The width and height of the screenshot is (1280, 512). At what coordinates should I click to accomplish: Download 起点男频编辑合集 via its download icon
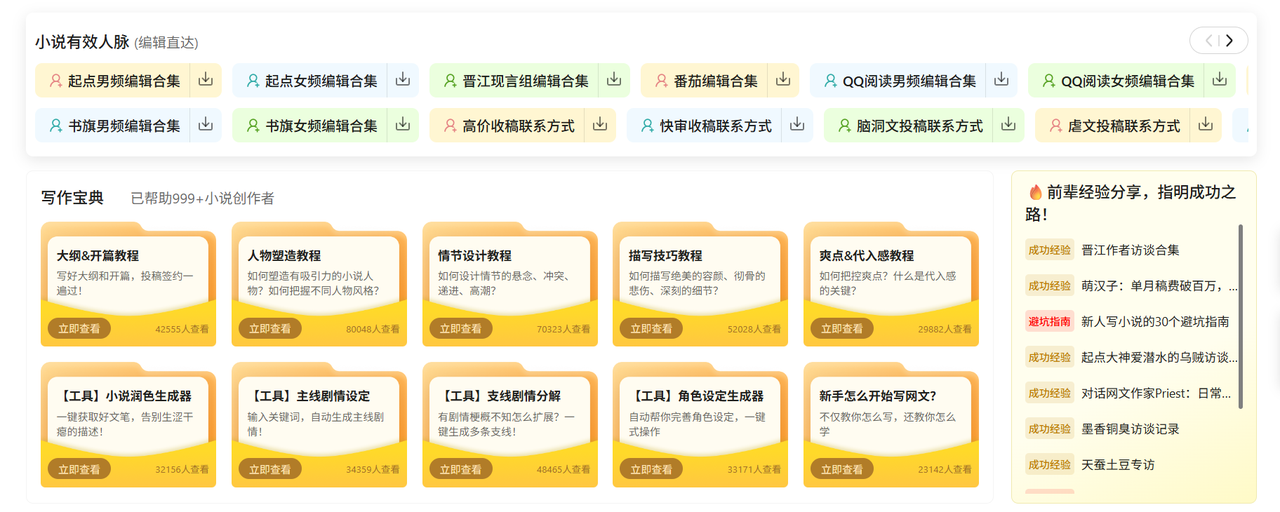click(x=205, y=80)
